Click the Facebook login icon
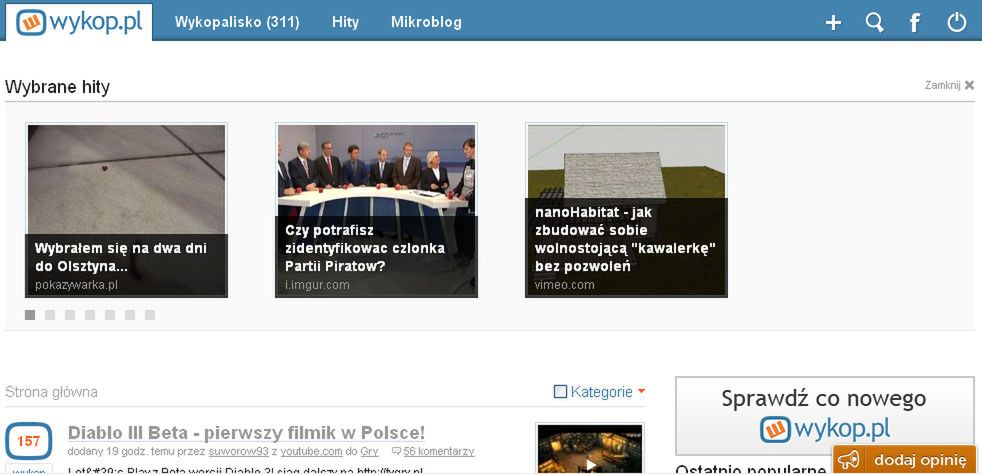 point(915,23)
